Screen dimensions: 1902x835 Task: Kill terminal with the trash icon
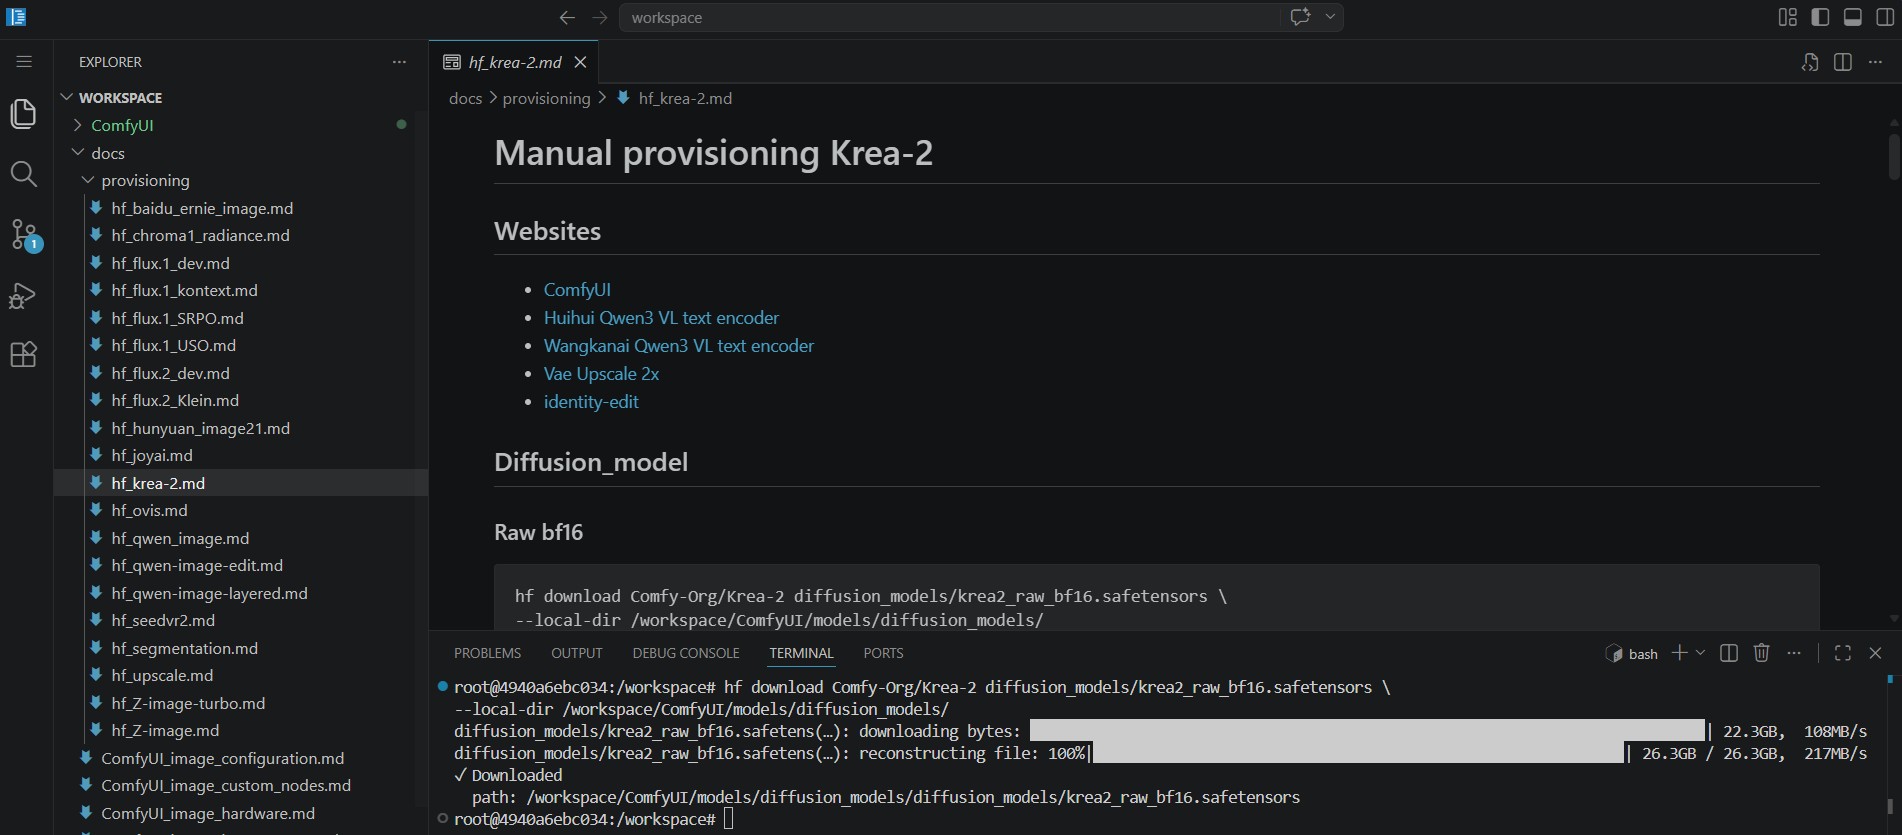(1761, 652)
